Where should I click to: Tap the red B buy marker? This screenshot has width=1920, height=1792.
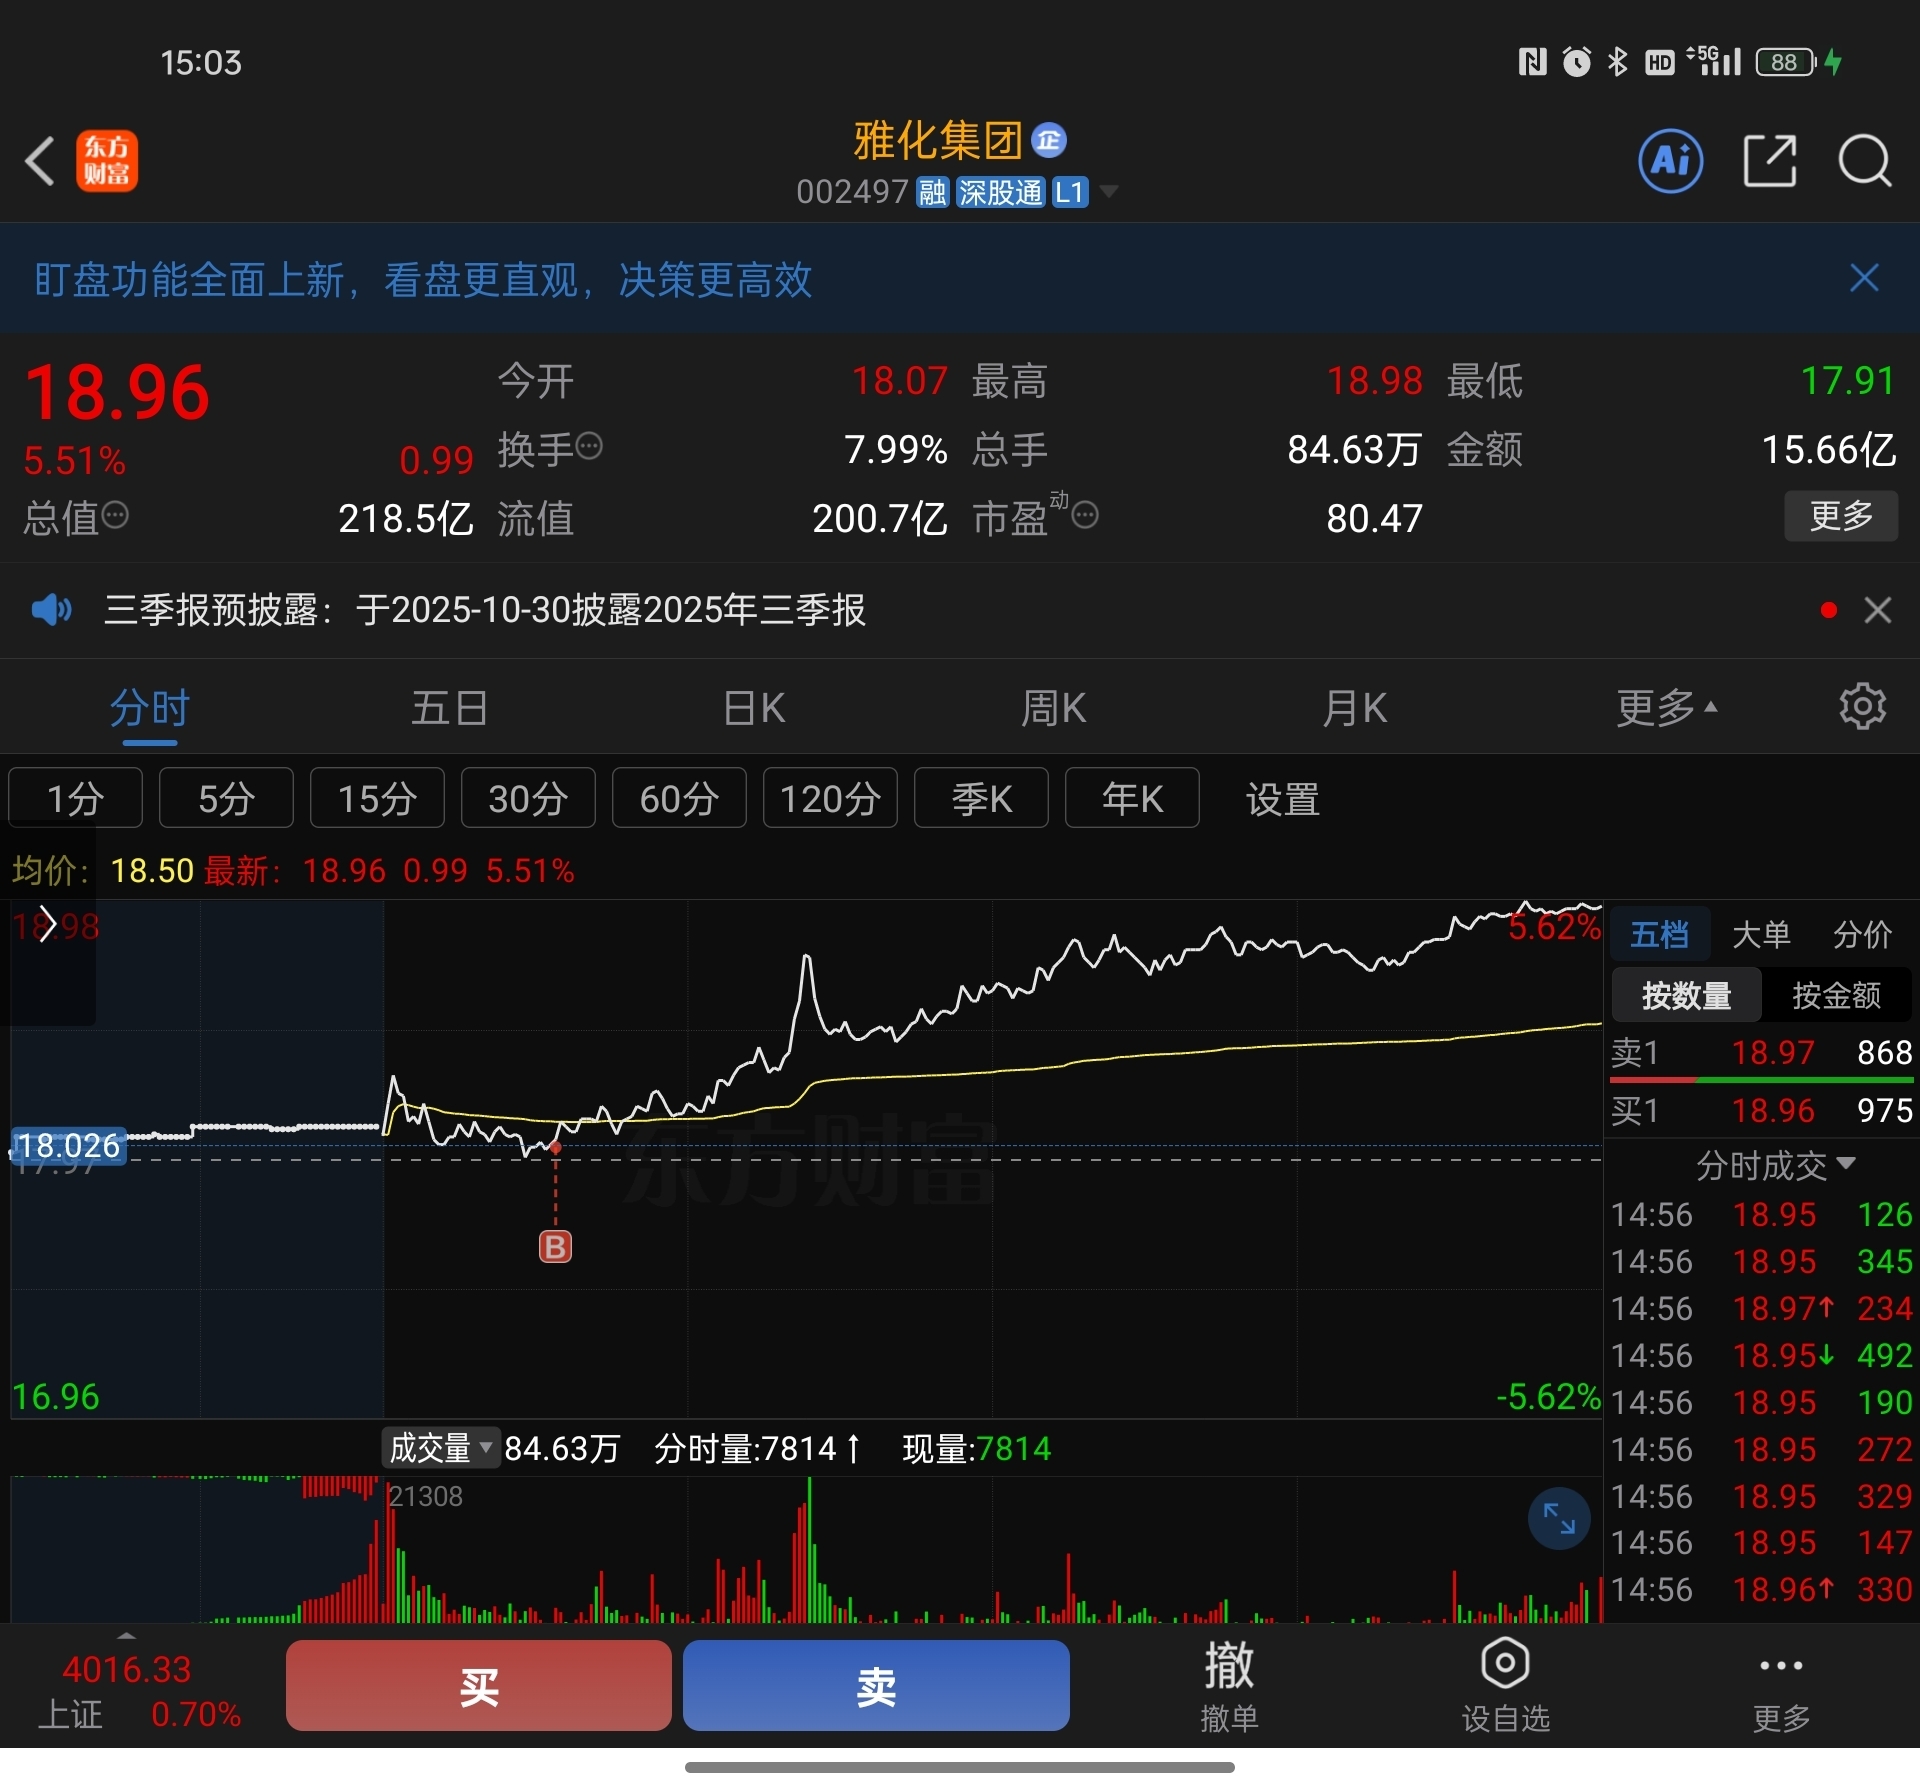coord(555,1247)
